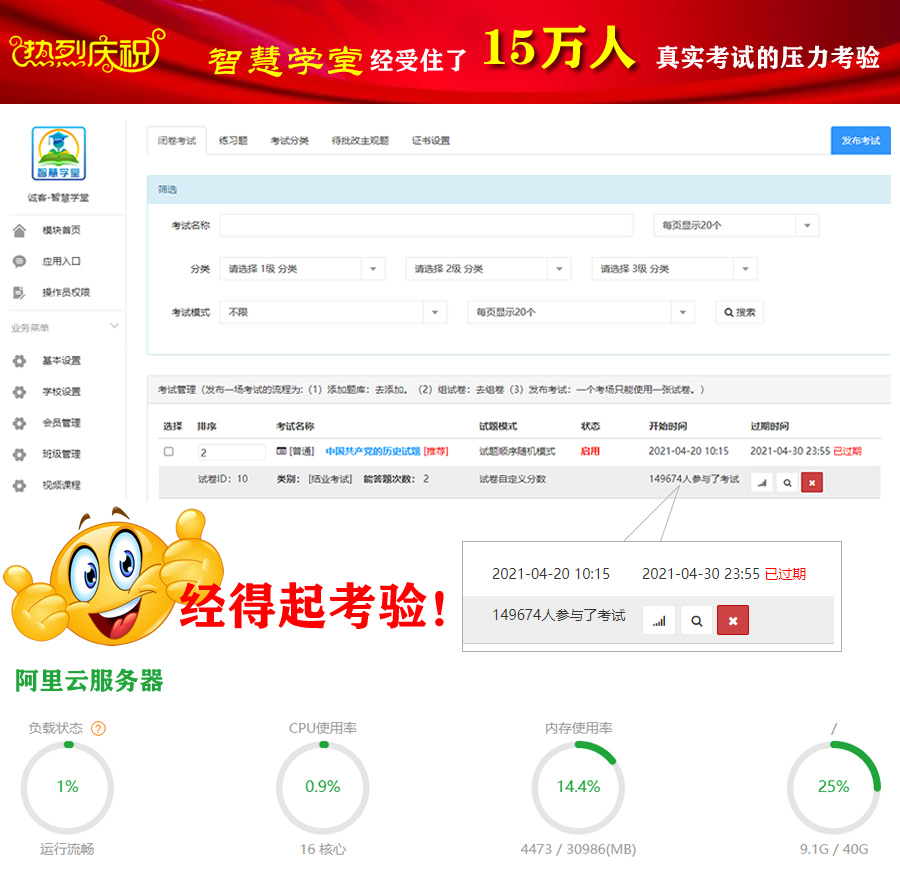Viewport: 900px width, 870px height.
Task: Switch to the 练习题 tab
Action: 233,141
